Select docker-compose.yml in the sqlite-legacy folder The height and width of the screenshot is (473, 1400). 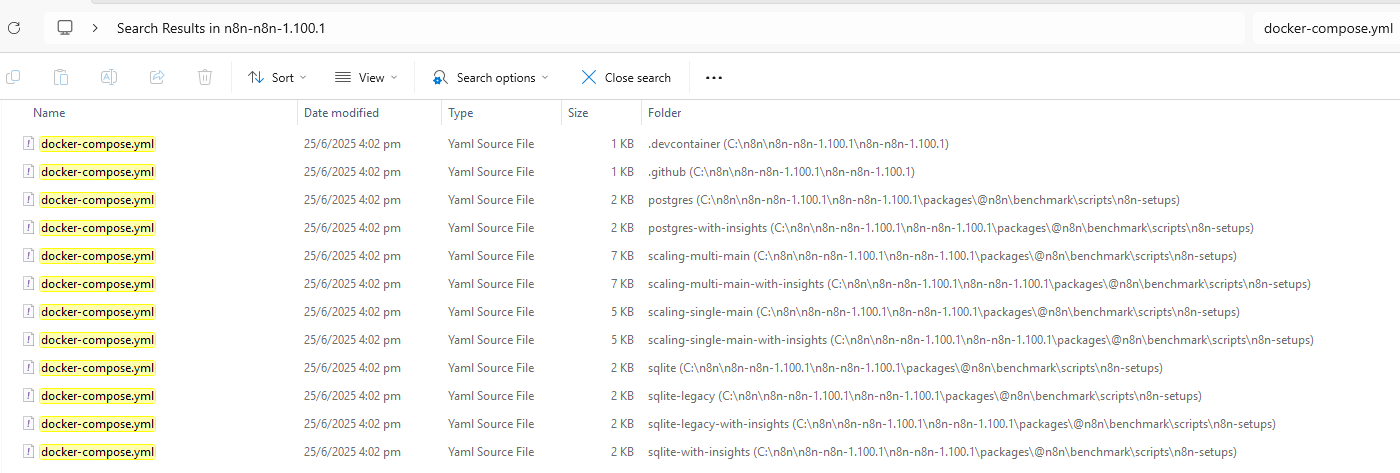(98, 396)
